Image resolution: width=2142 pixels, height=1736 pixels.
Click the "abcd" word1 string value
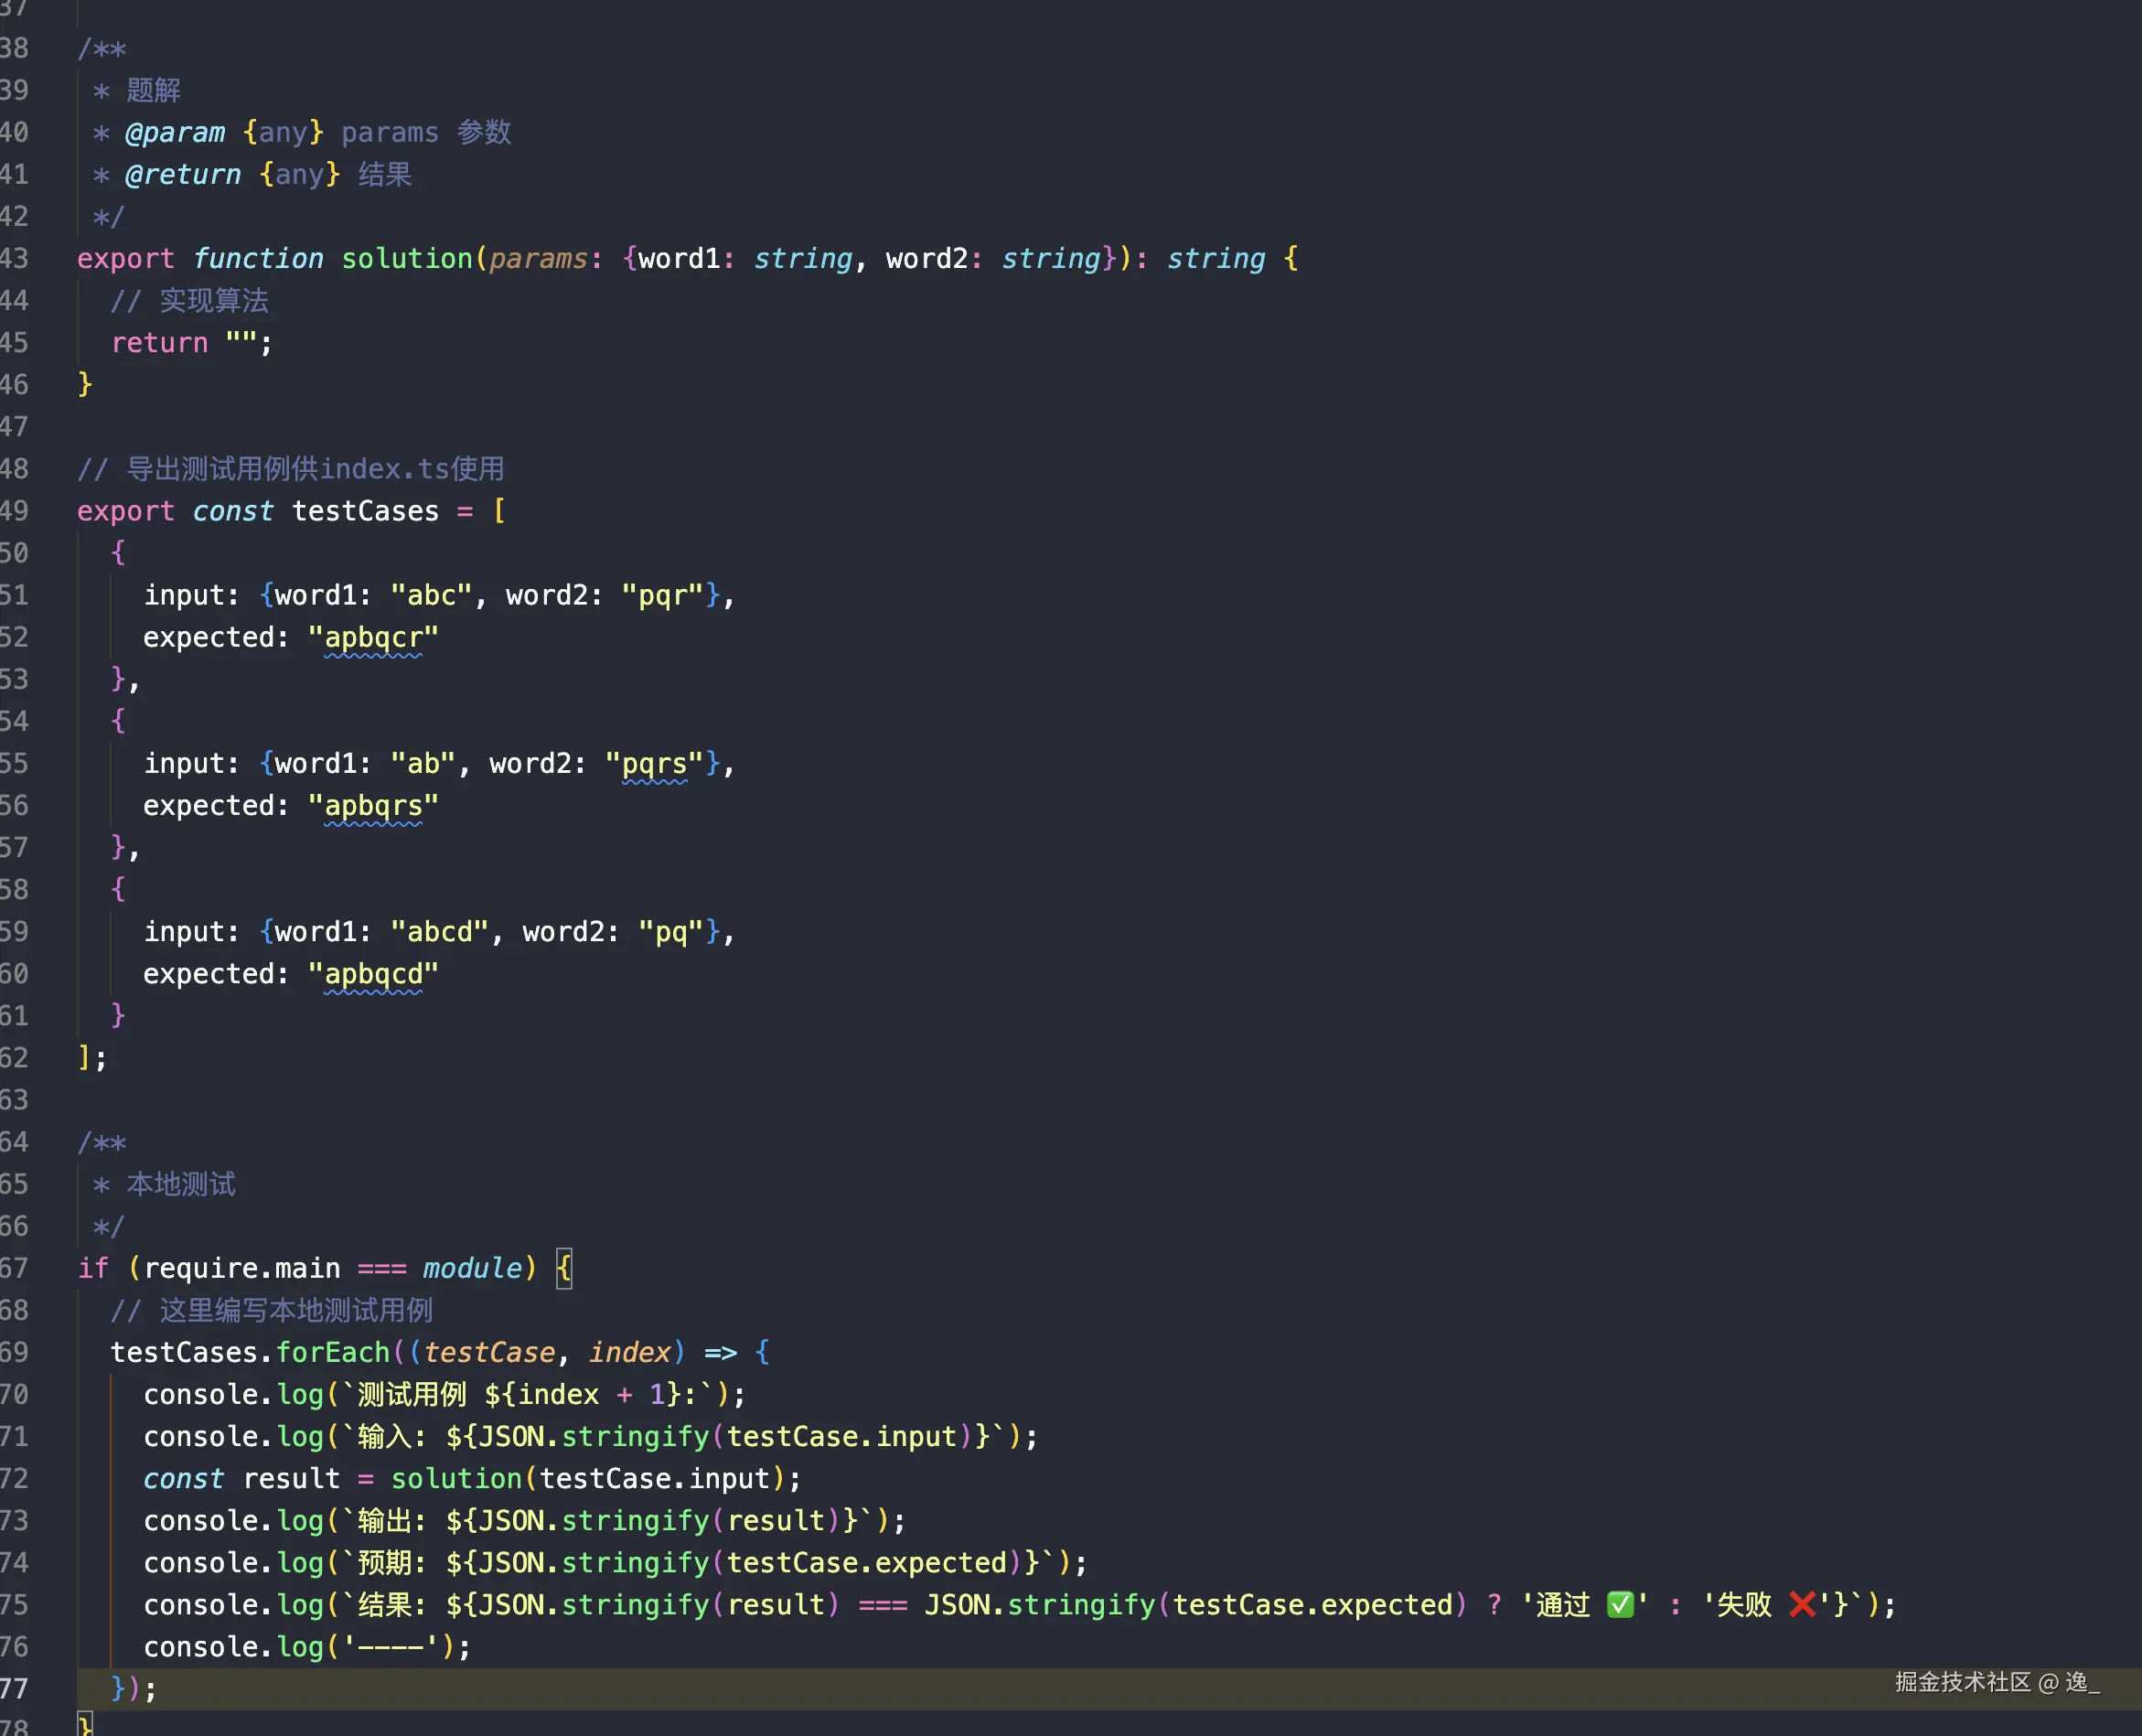point(439,932)
